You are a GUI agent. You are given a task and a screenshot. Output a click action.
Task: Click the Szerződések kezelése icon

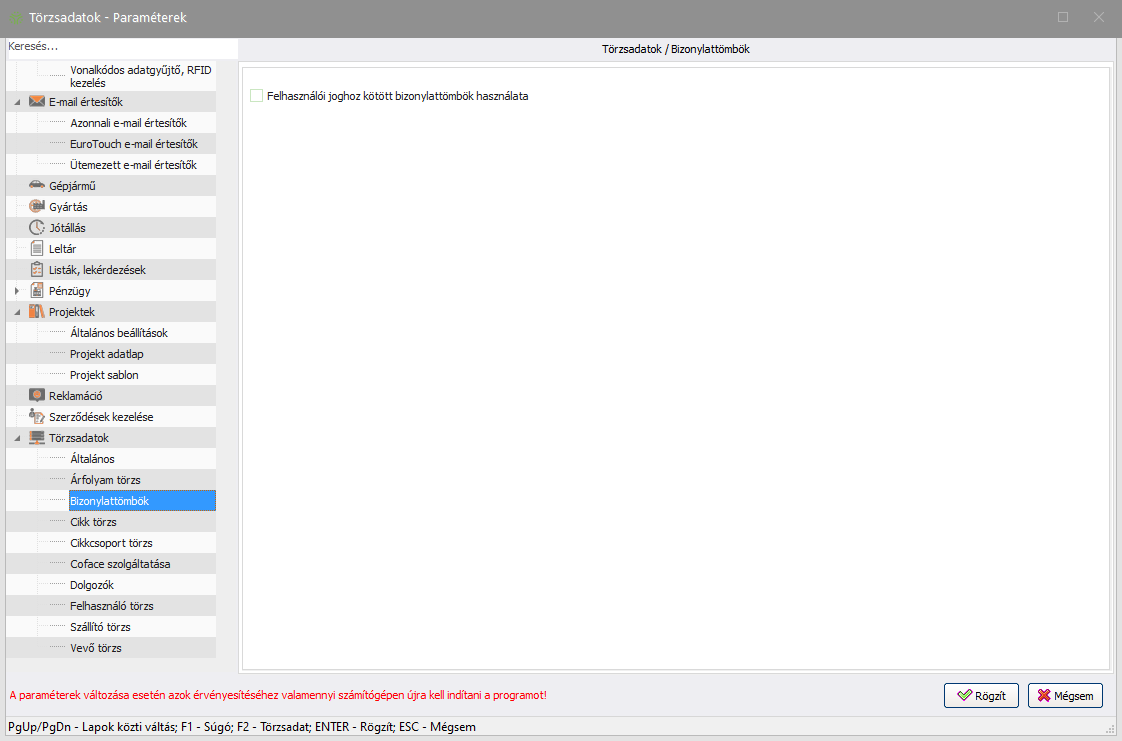(x=37, y=417)
